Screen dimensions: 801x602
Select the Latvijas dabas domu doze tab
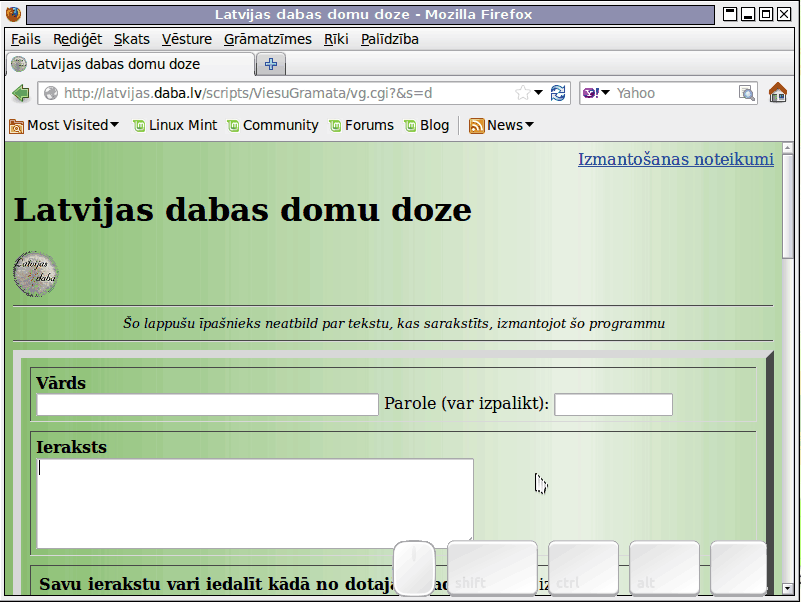(131, 64)
